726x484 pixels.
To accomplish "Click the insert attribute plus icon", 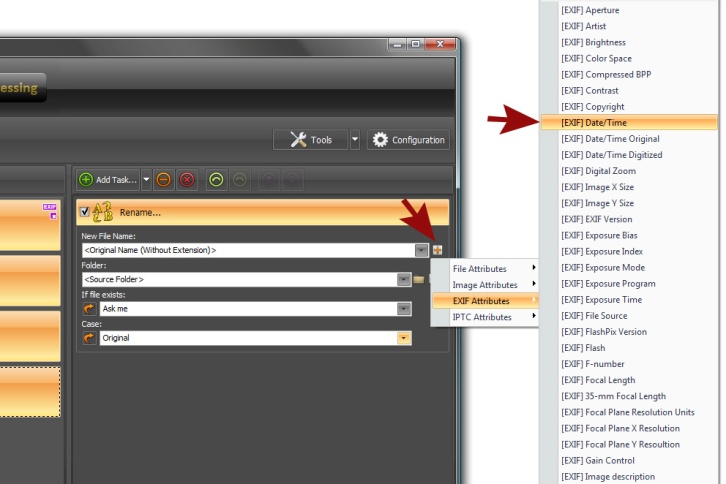I will [x=437, y=250].
